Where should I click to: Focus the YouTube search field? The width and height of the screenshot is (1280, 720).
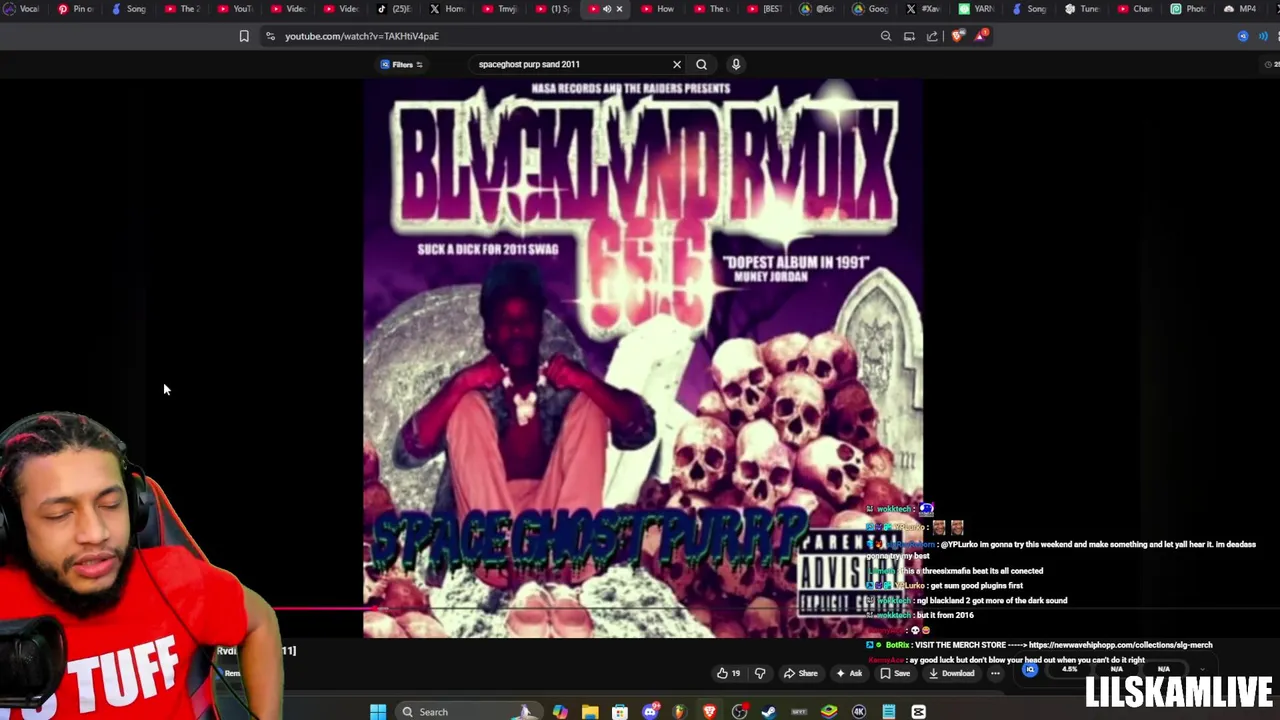click(570, 64)
